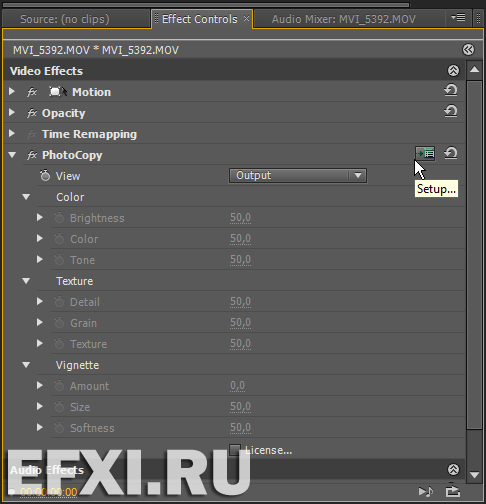Check the License checkbox

pos(235,450)
